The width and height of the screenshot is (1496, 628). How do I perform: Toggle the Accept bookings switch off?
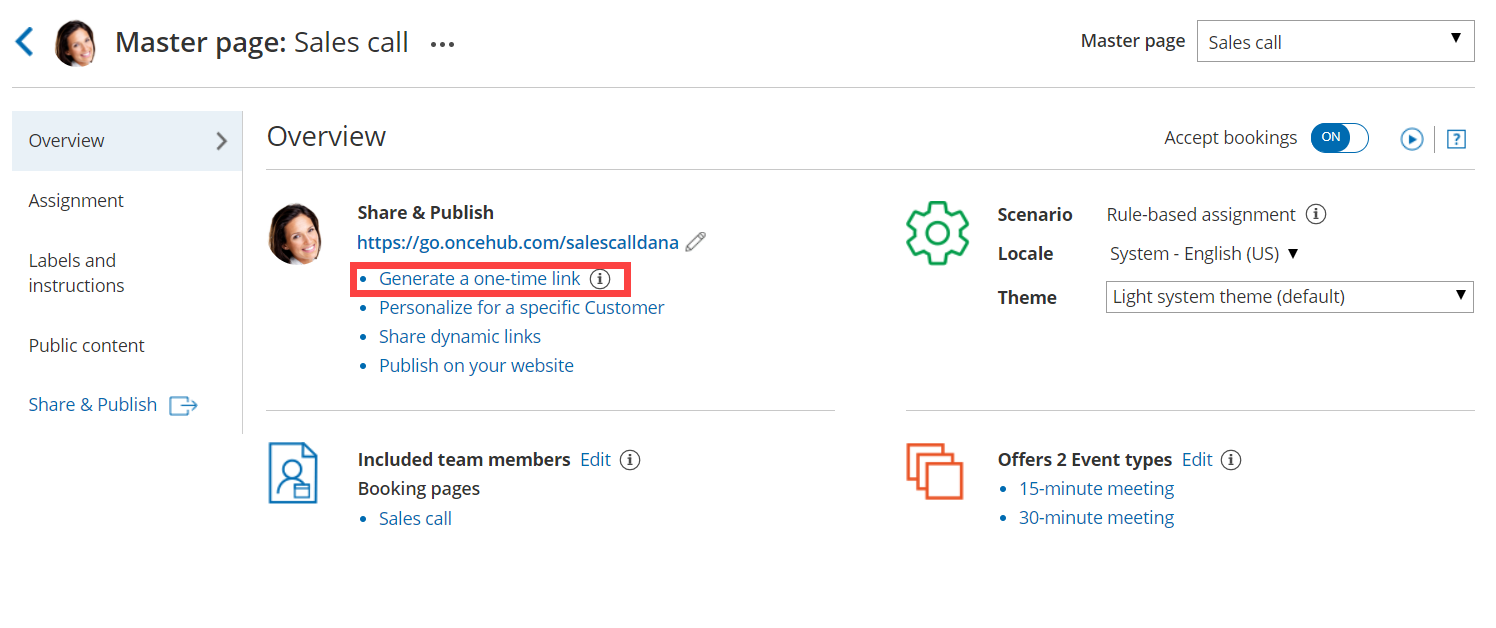1339,138
